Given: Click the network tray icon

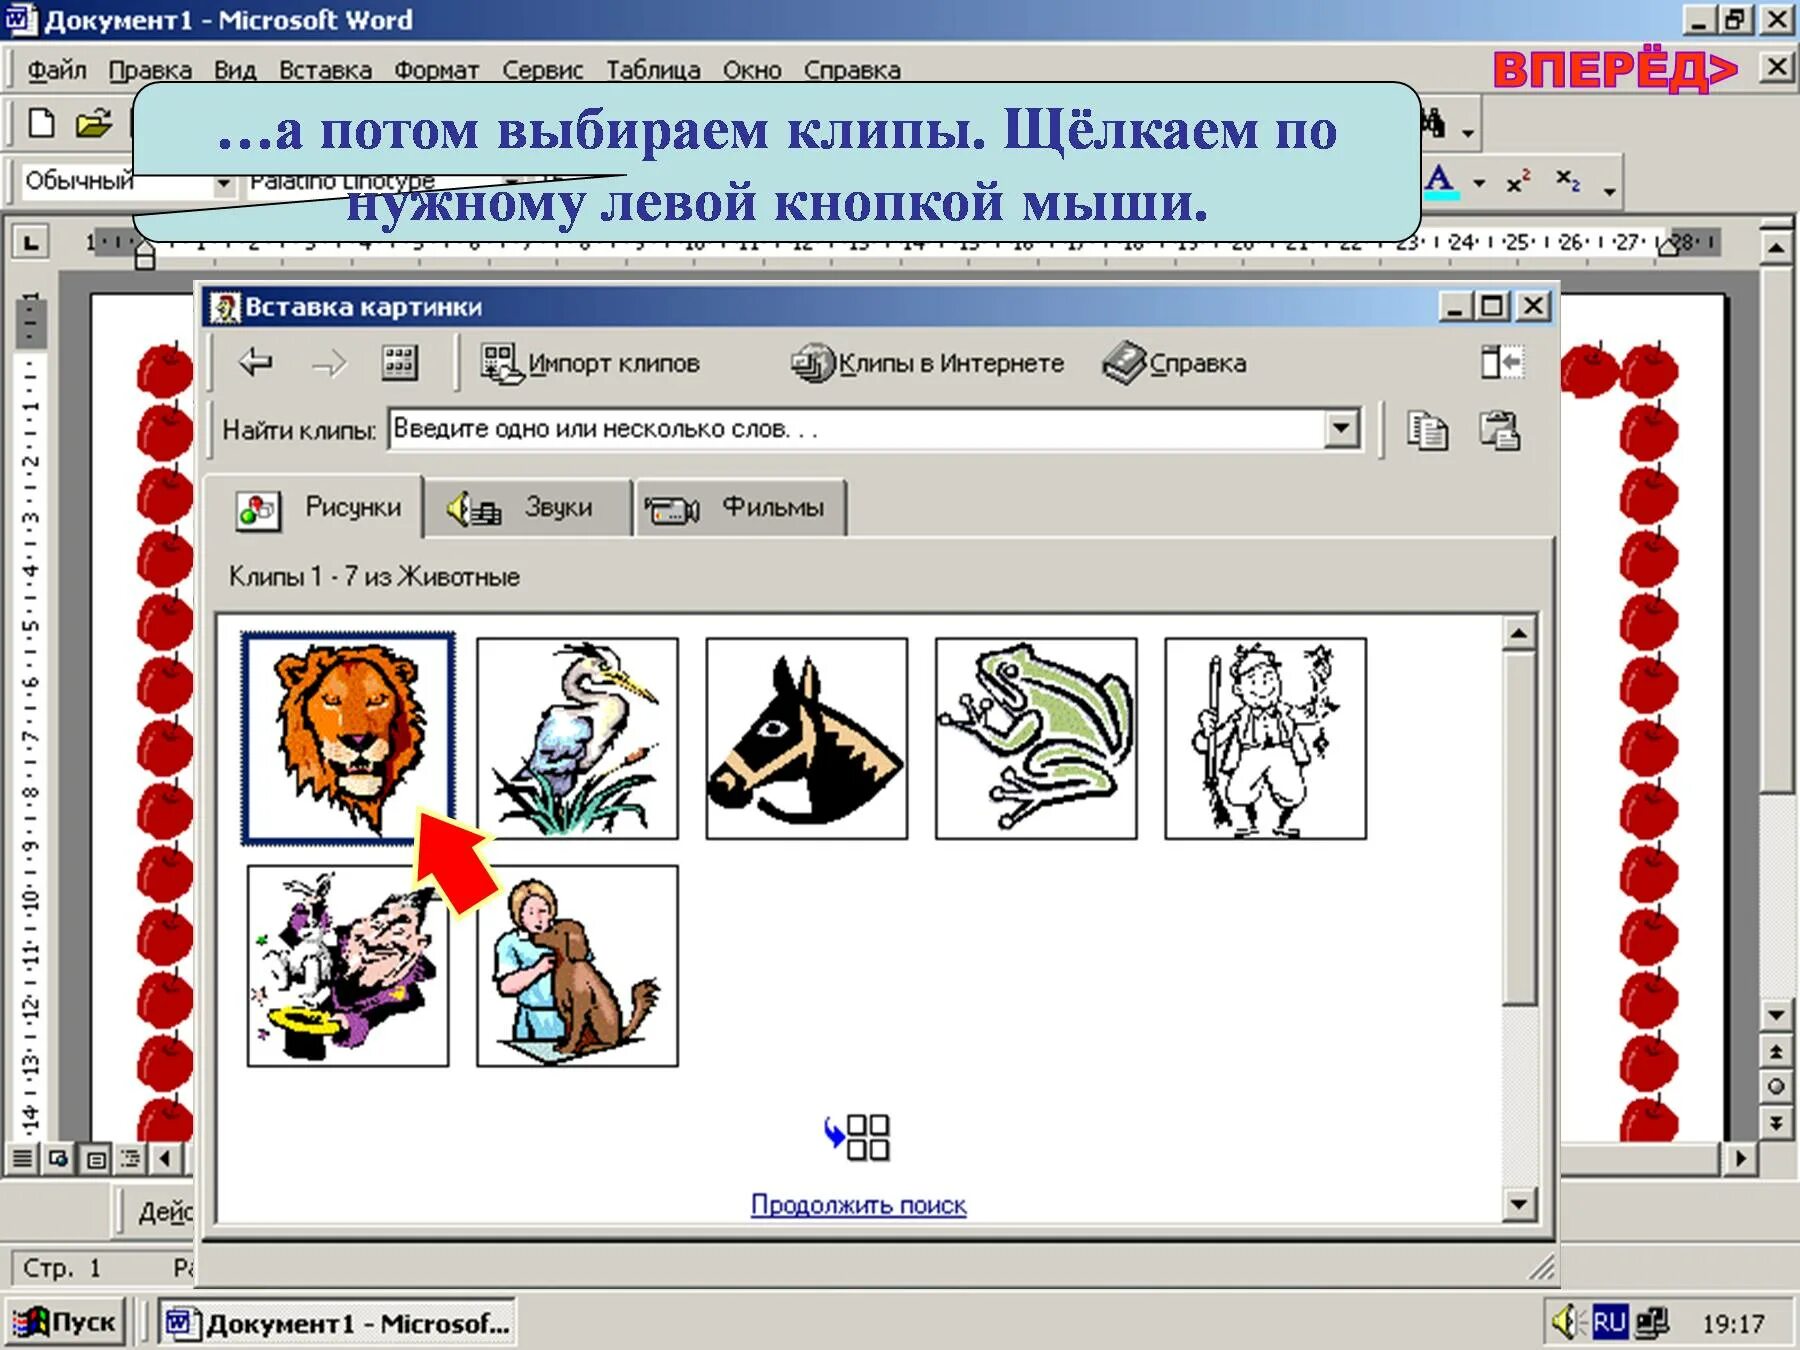Looking at the screenshot, I should [1652, 1322].
